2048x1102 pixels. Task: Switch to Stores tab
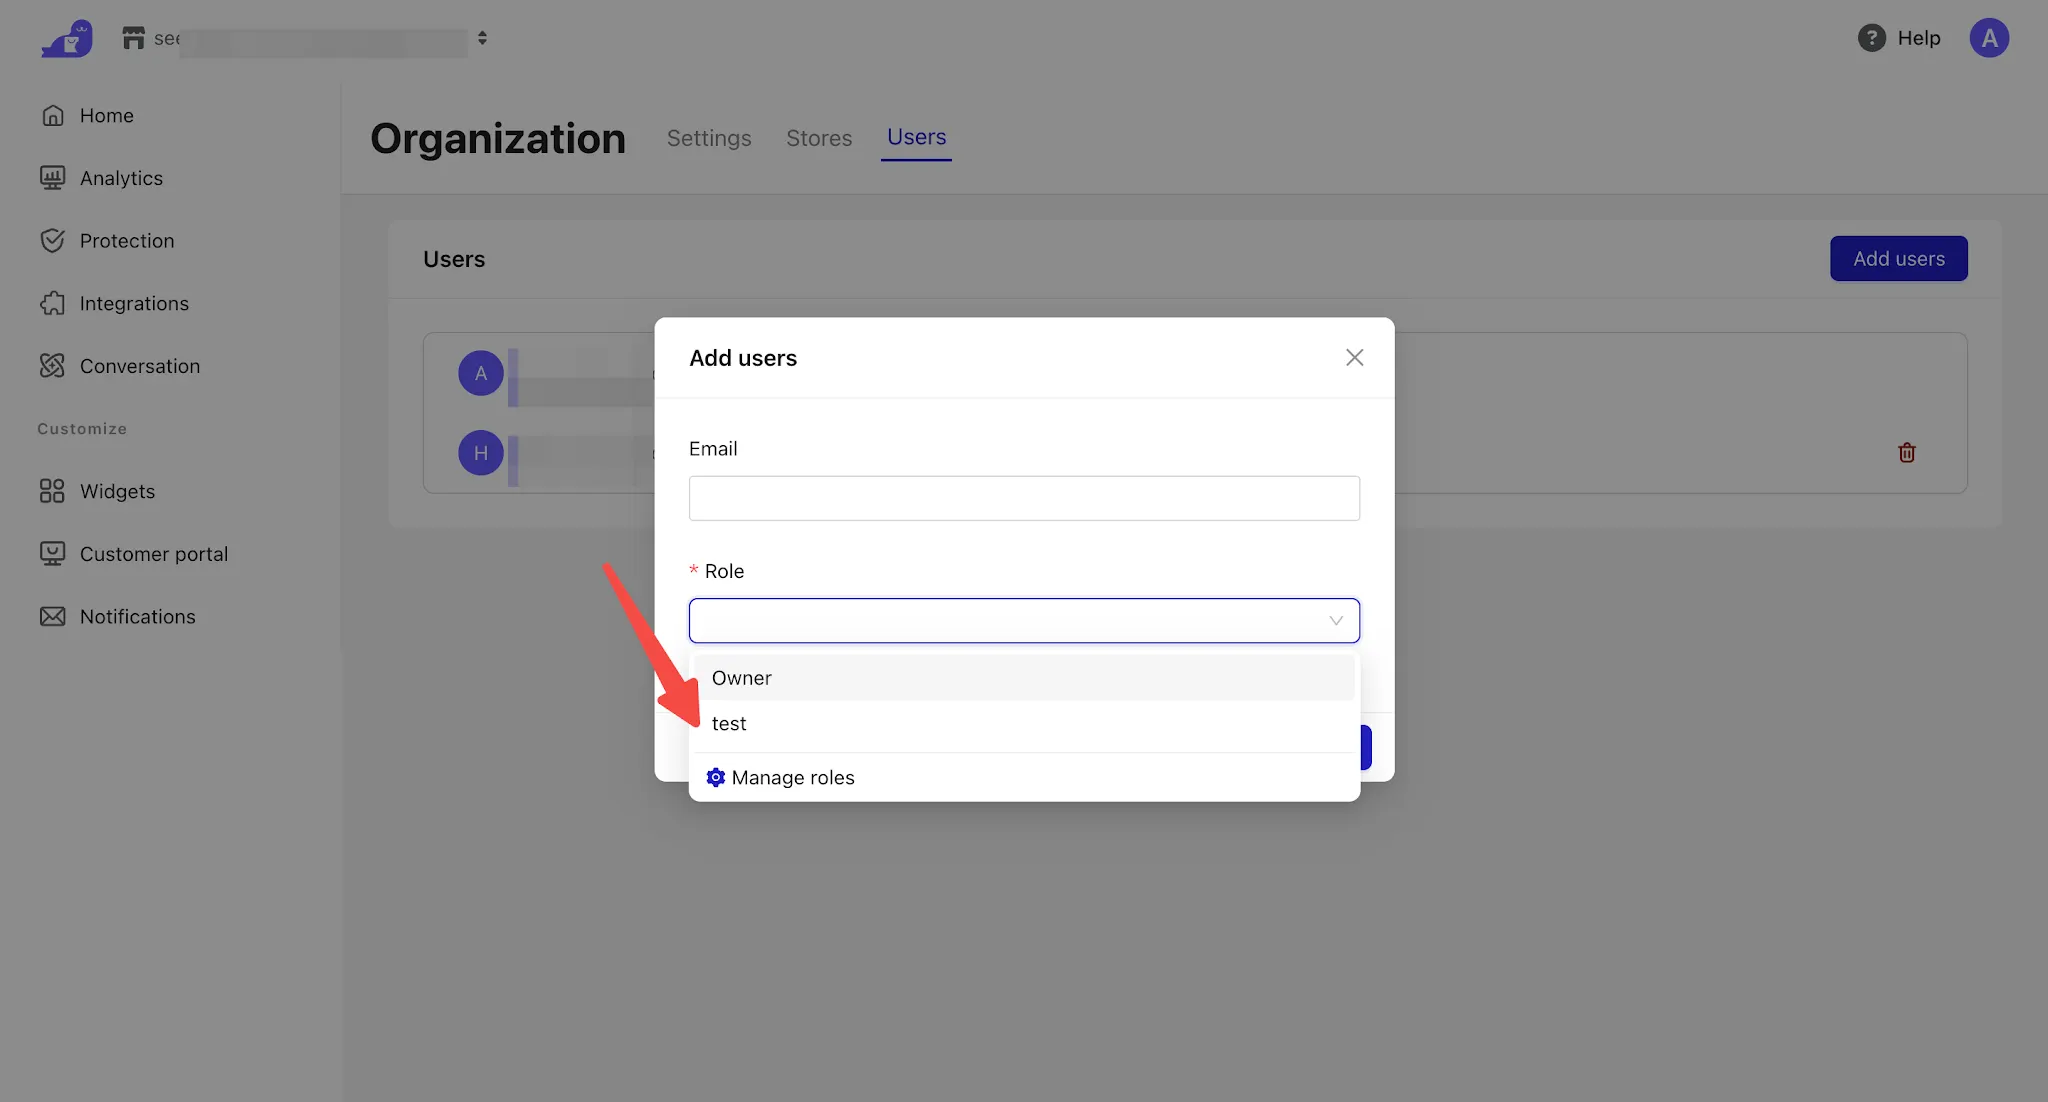(819, 138)
